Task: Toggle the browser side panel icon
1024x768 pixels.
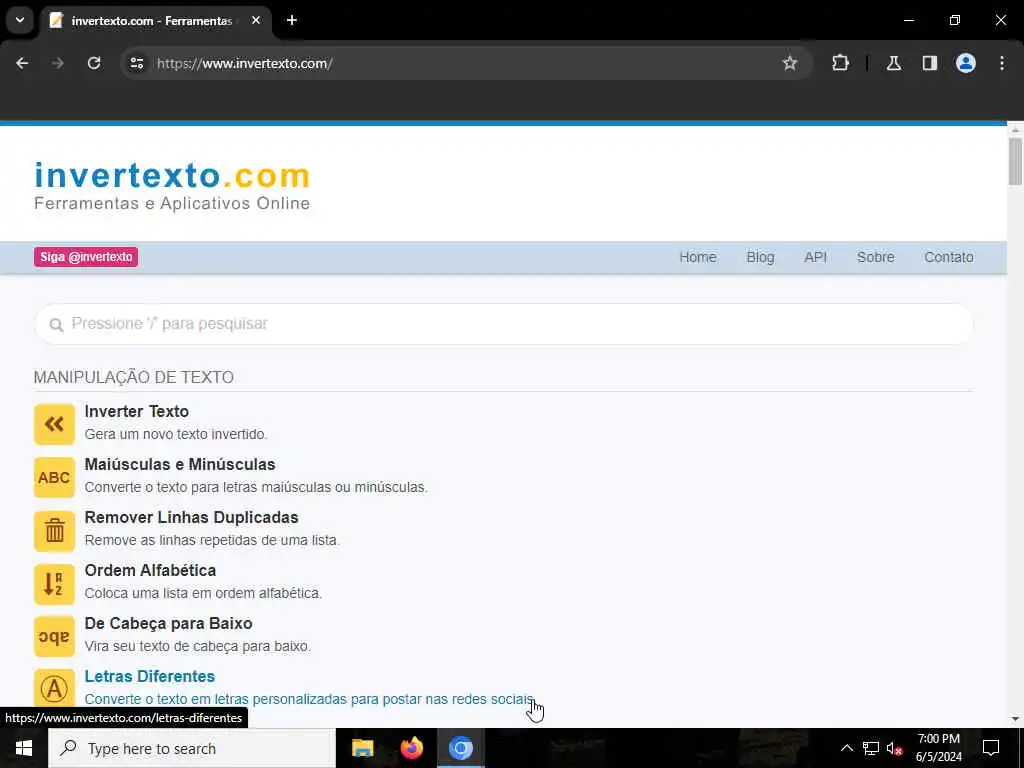Action: pos(930,63)
